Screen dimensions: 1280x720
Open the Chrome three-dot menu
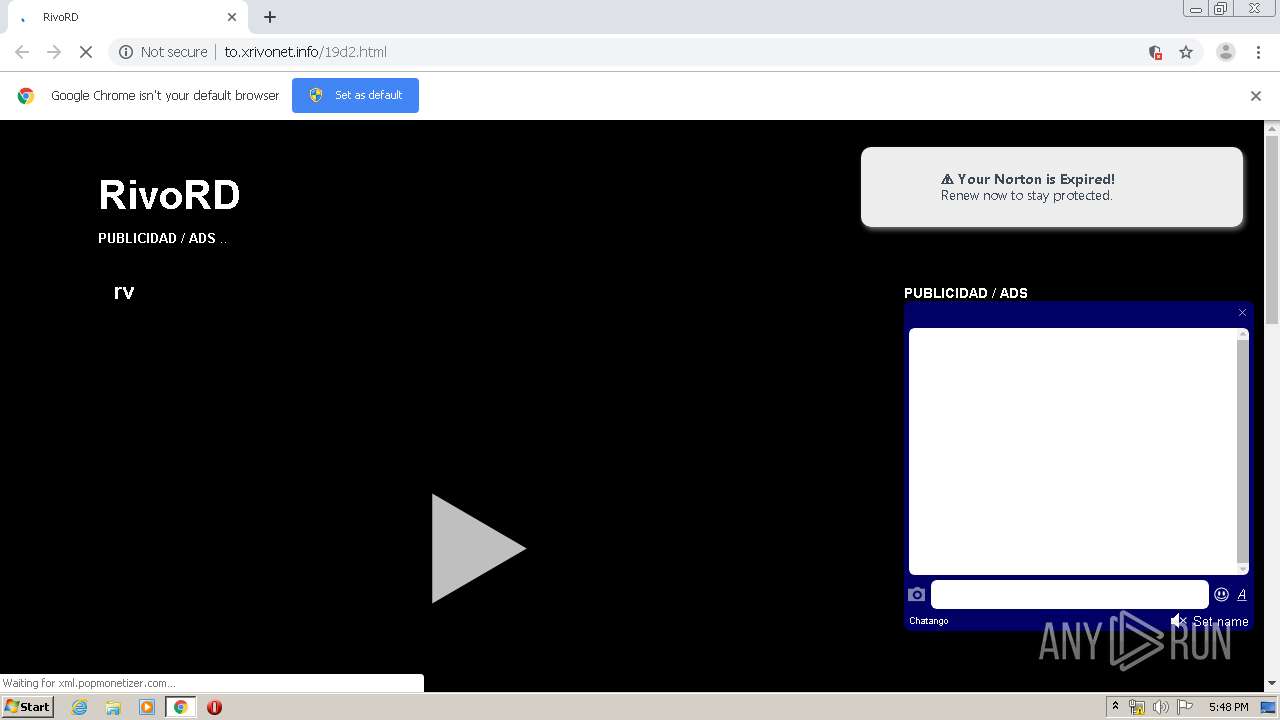[1258, 52]
